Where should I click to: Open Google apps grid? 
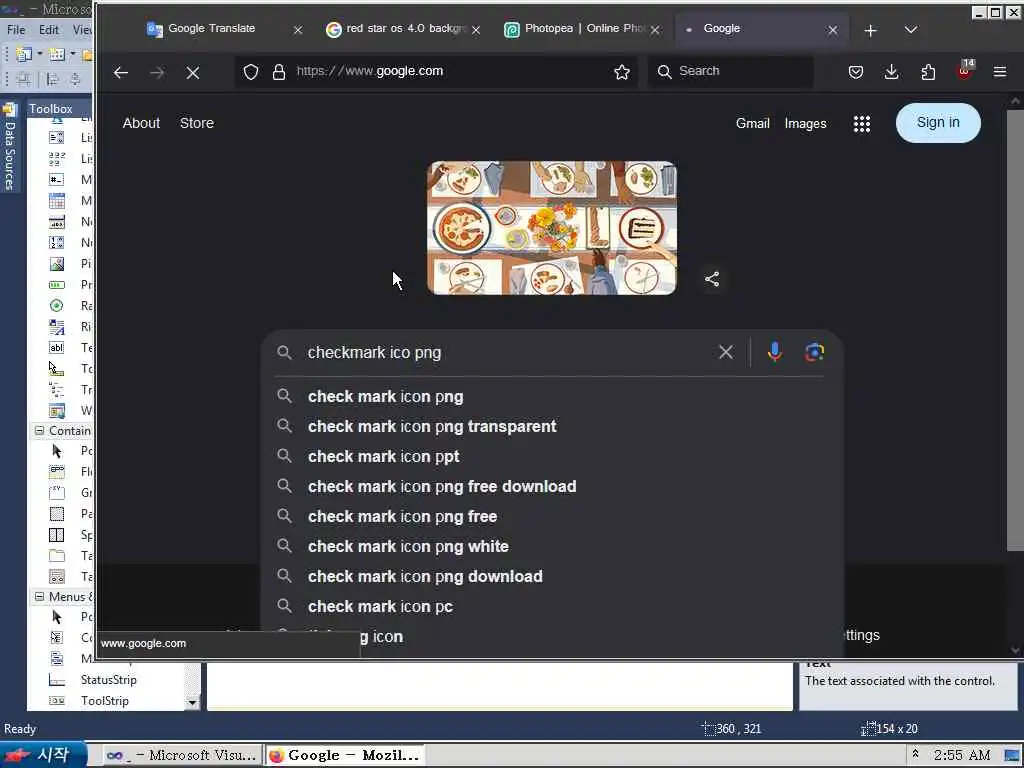point(862,123)
